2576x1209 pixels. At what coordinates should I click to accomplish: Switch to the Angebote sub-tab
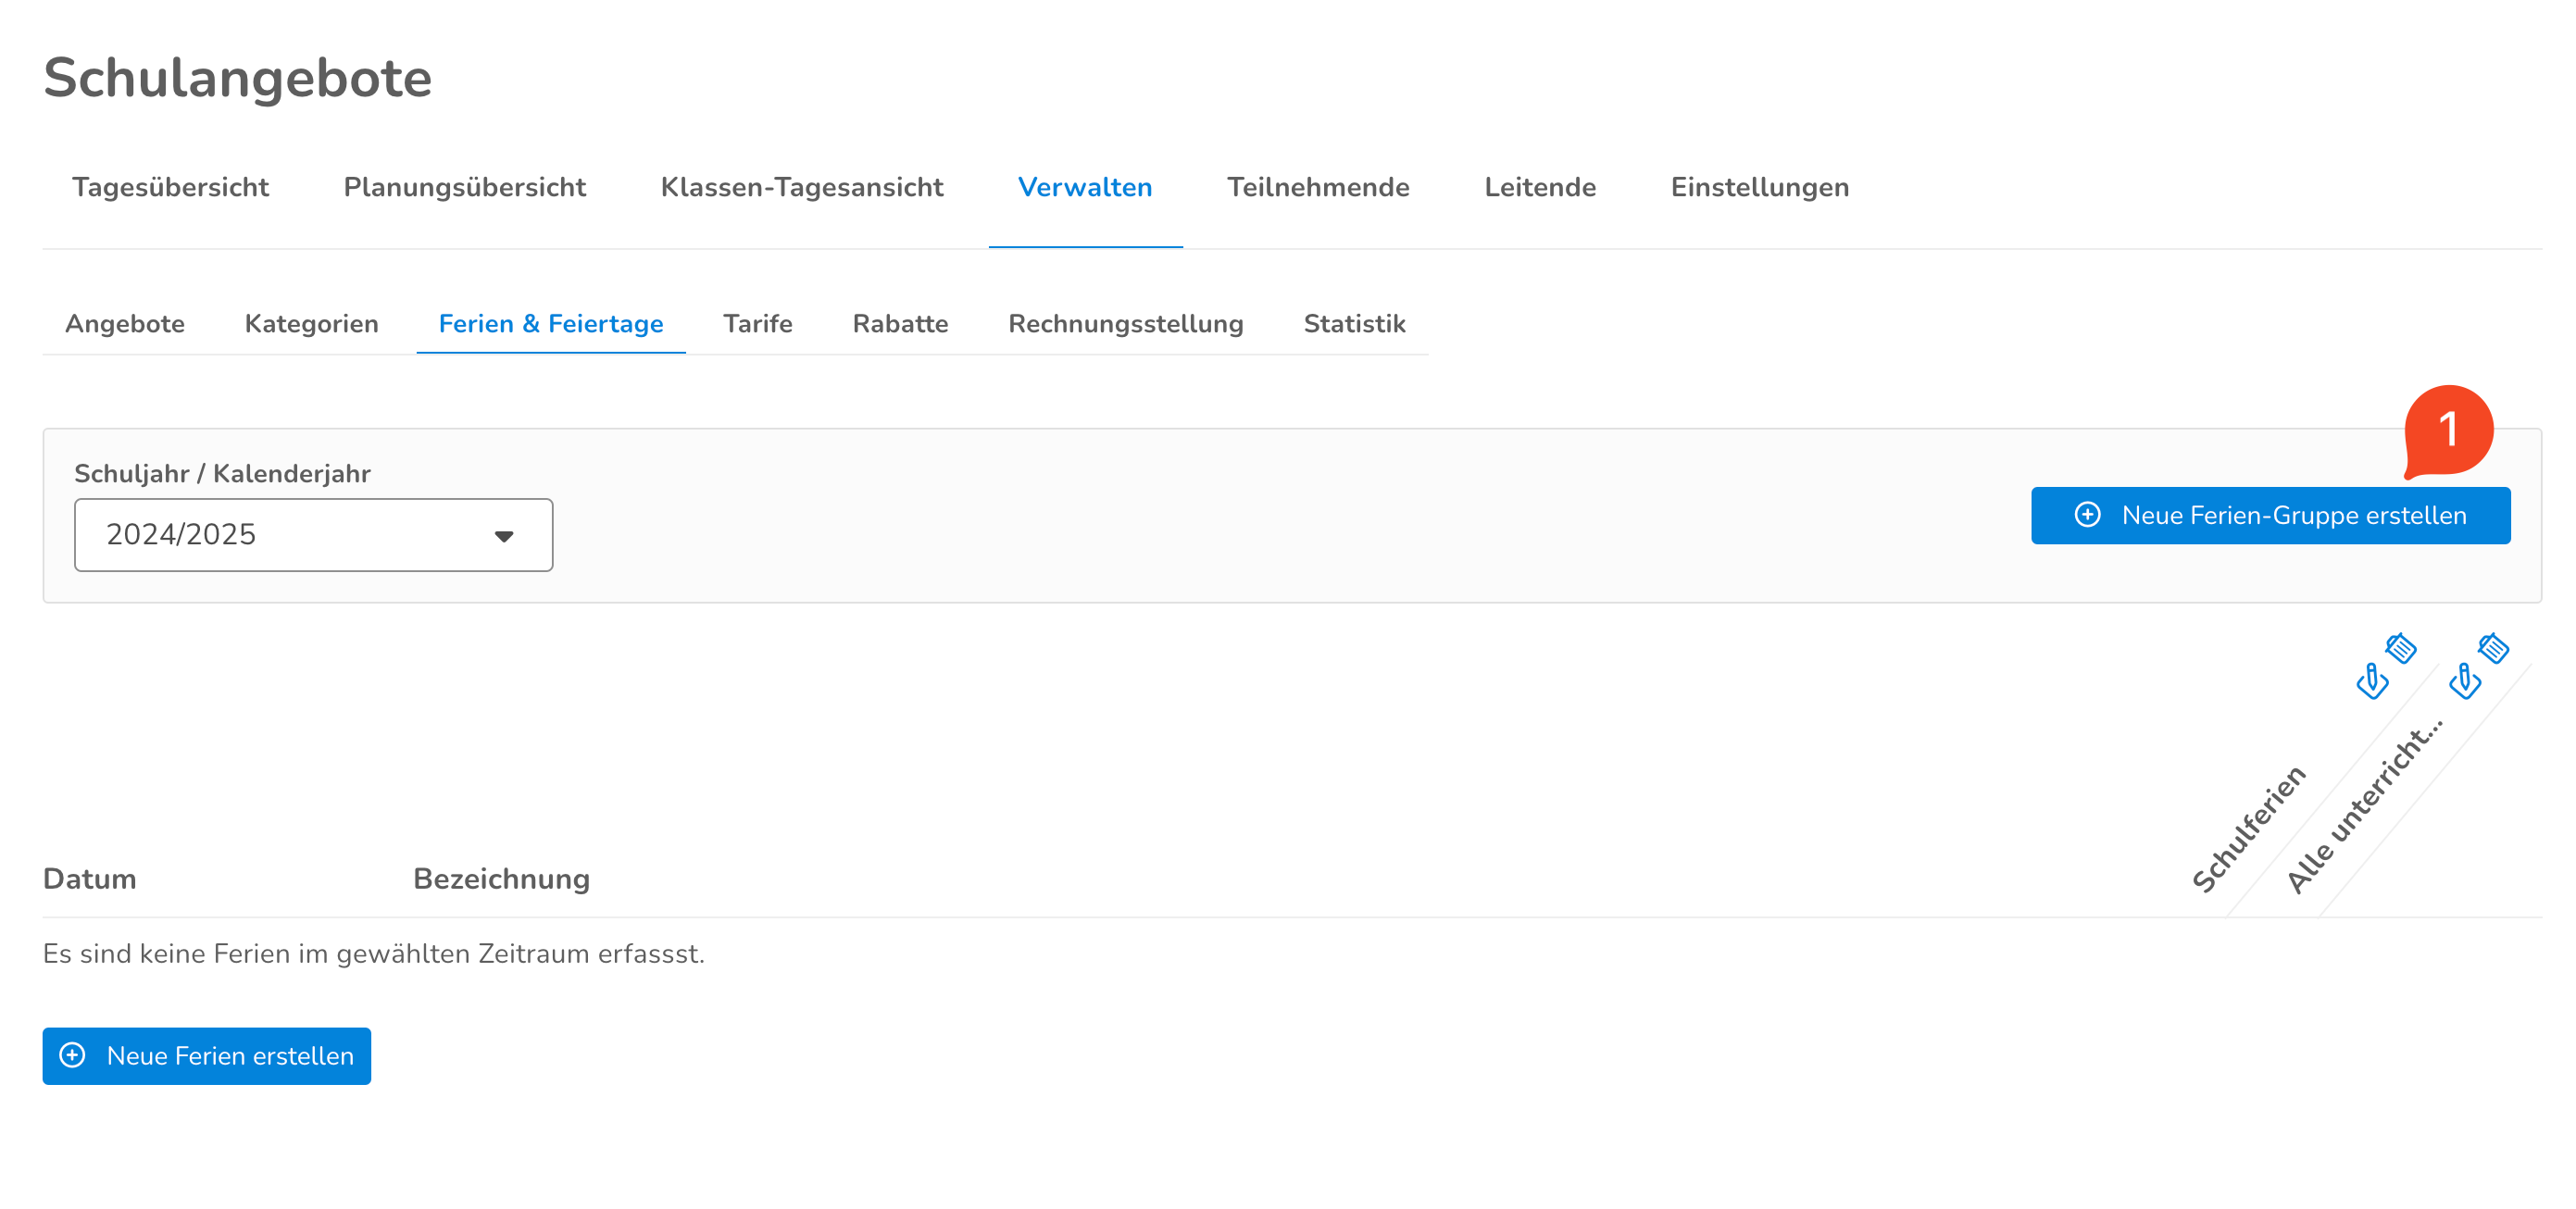[x=125, y=324]
